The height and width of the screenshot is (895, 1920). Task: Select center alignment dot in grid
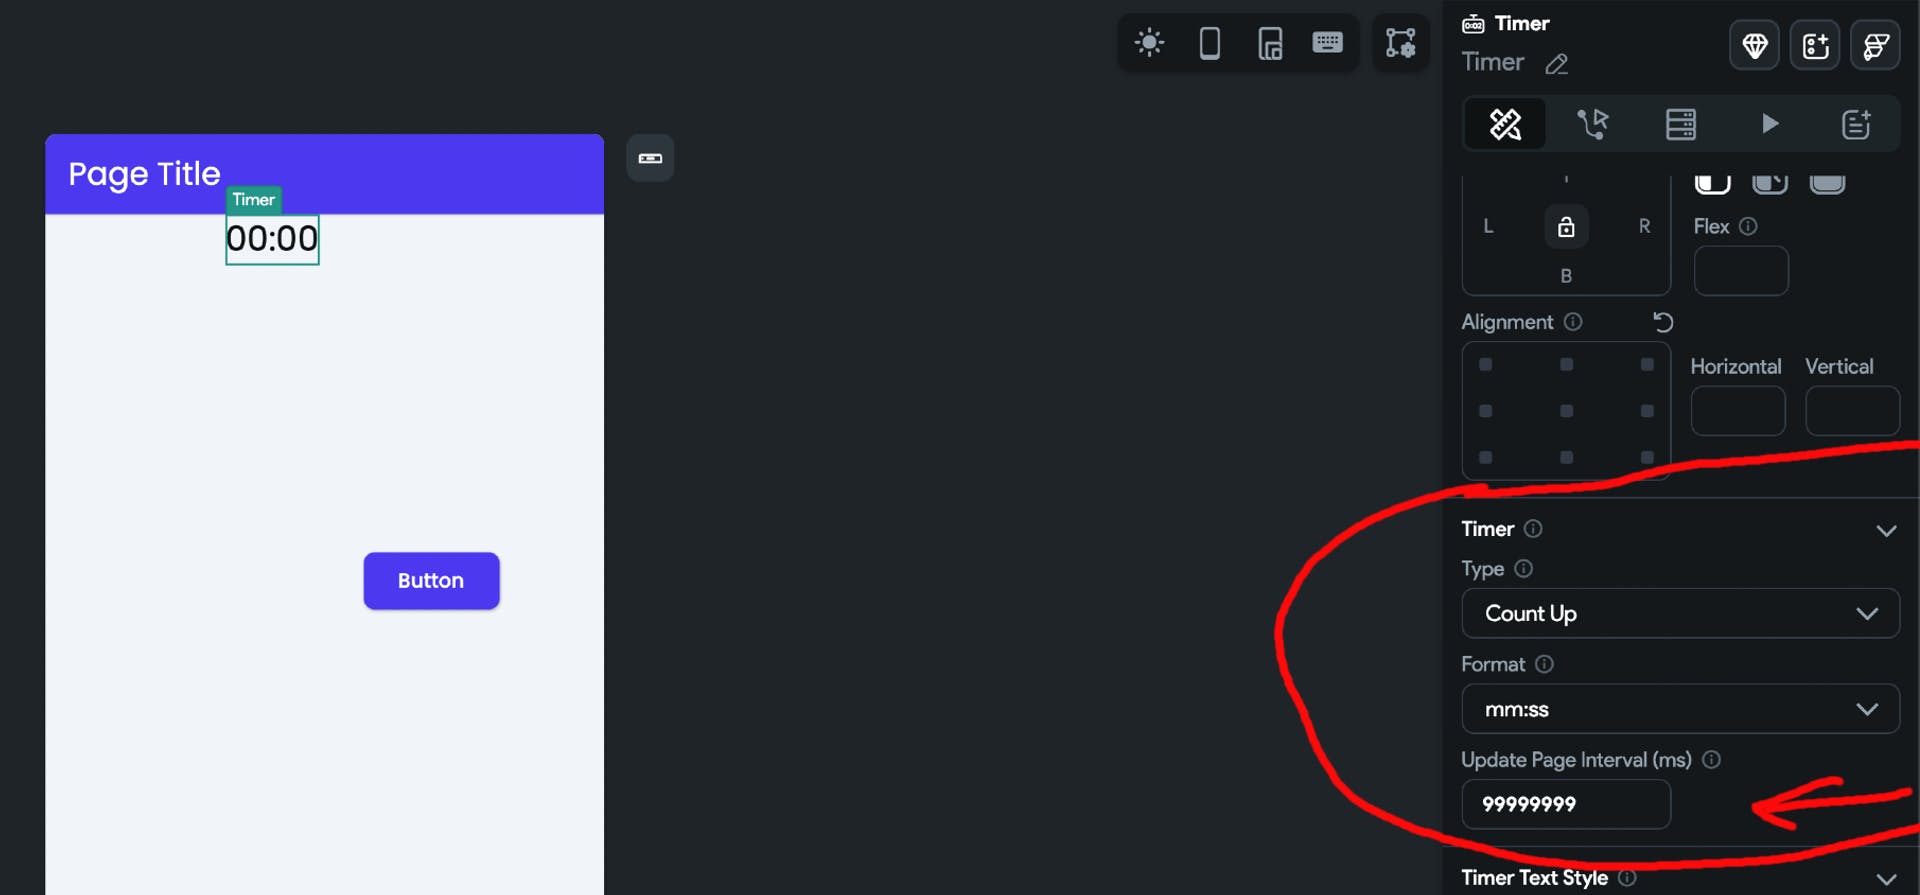[1566, 411]
